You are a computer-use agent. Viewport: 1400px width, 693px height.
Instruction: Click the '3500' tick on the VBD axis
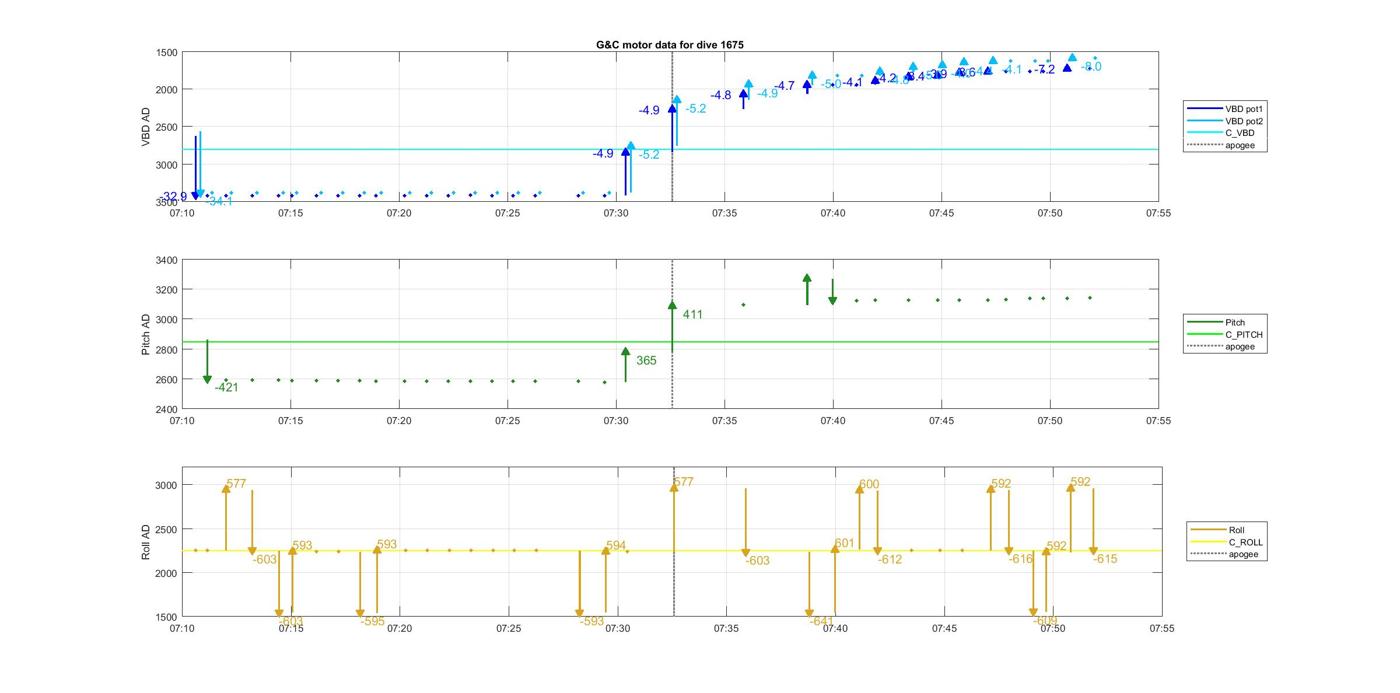coord(167,202)
